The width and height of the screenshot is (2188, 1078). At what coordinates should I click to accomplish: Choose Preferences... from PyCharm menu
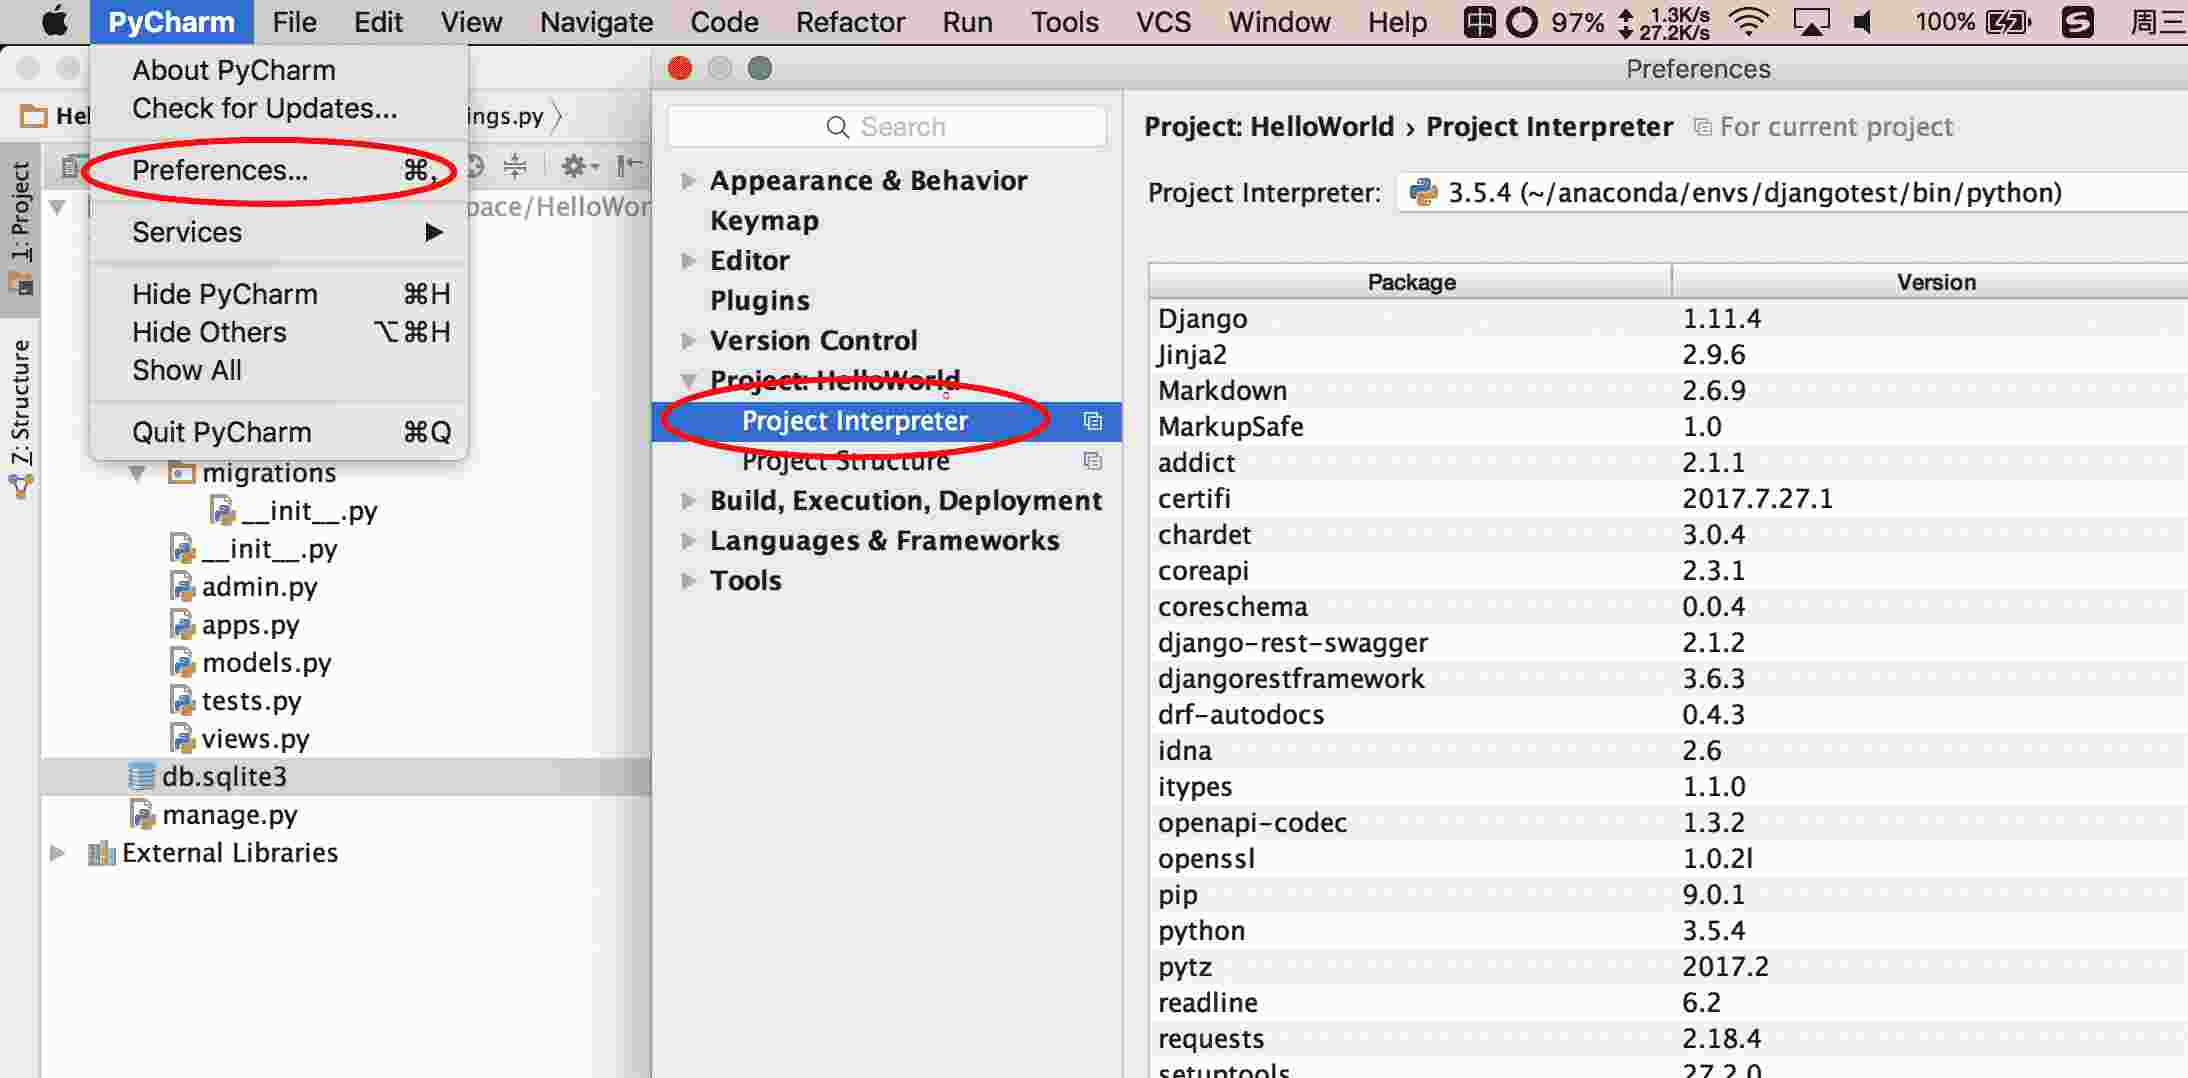[x=279, y=171]
